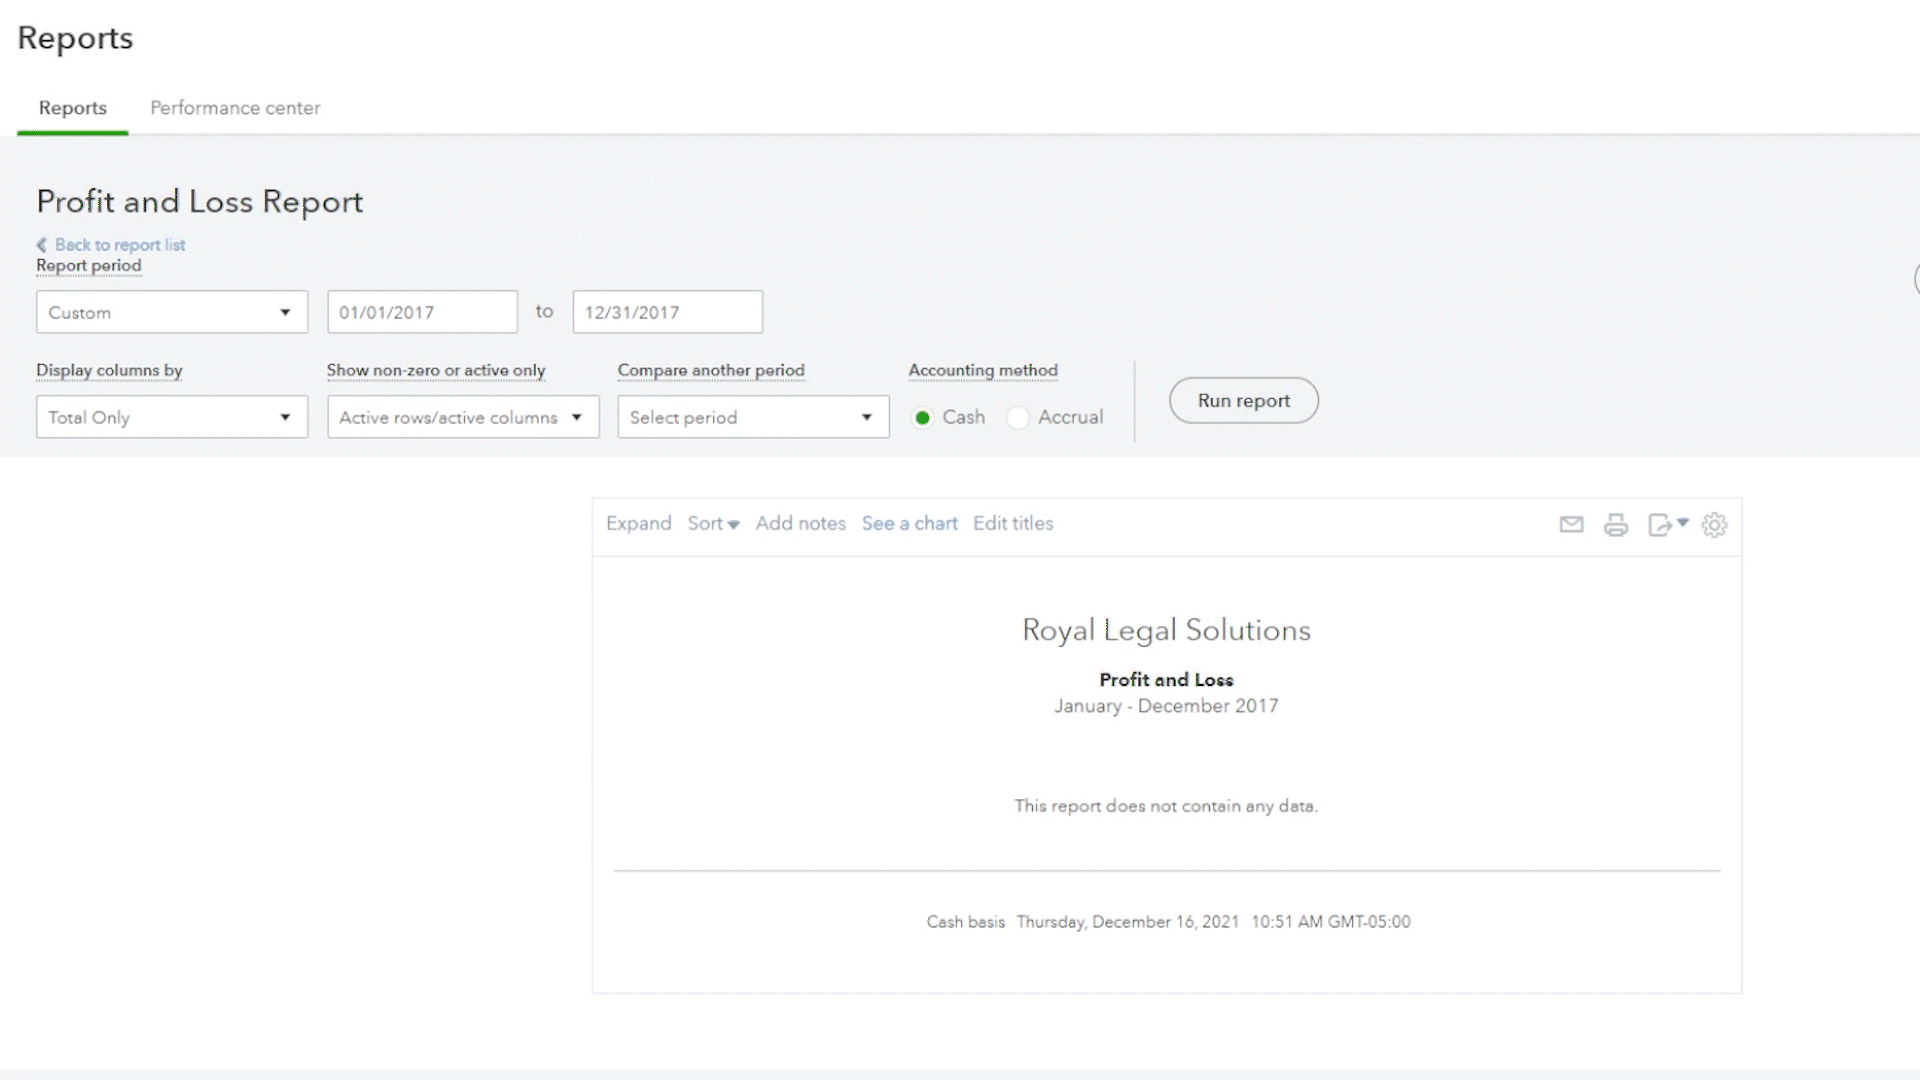Click the start date field 01/01/2017

(422, 312)
